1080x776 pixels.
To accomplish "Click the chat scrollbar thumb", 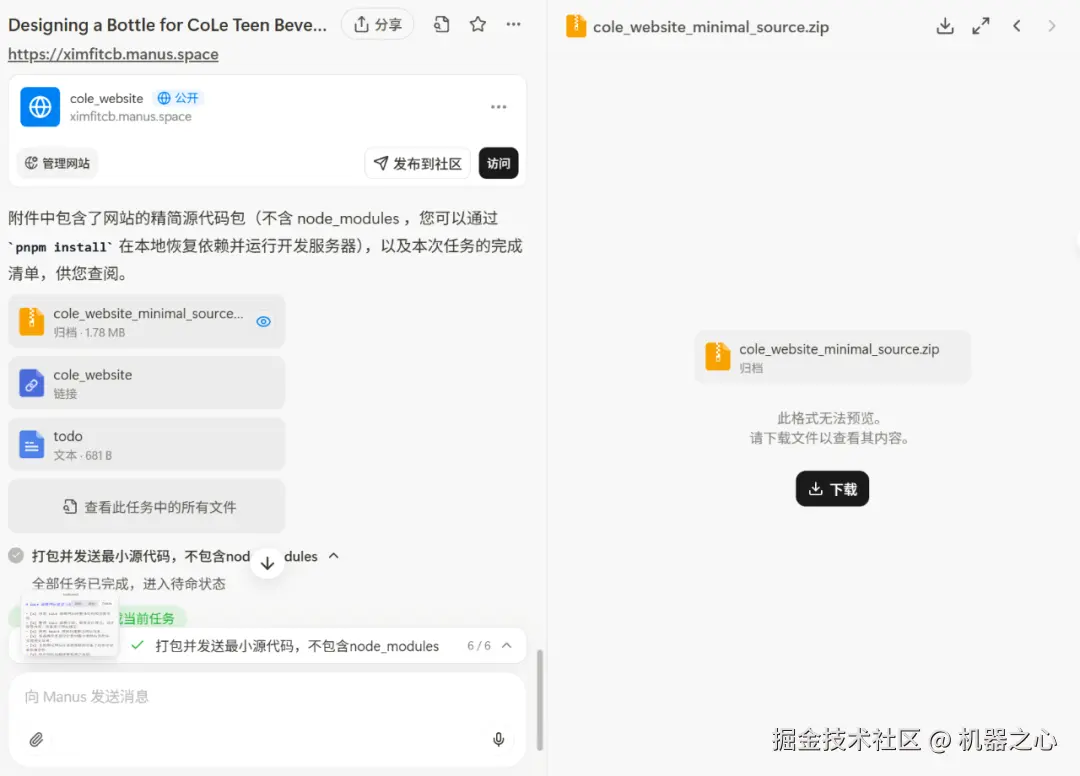I will pos(540,700).
